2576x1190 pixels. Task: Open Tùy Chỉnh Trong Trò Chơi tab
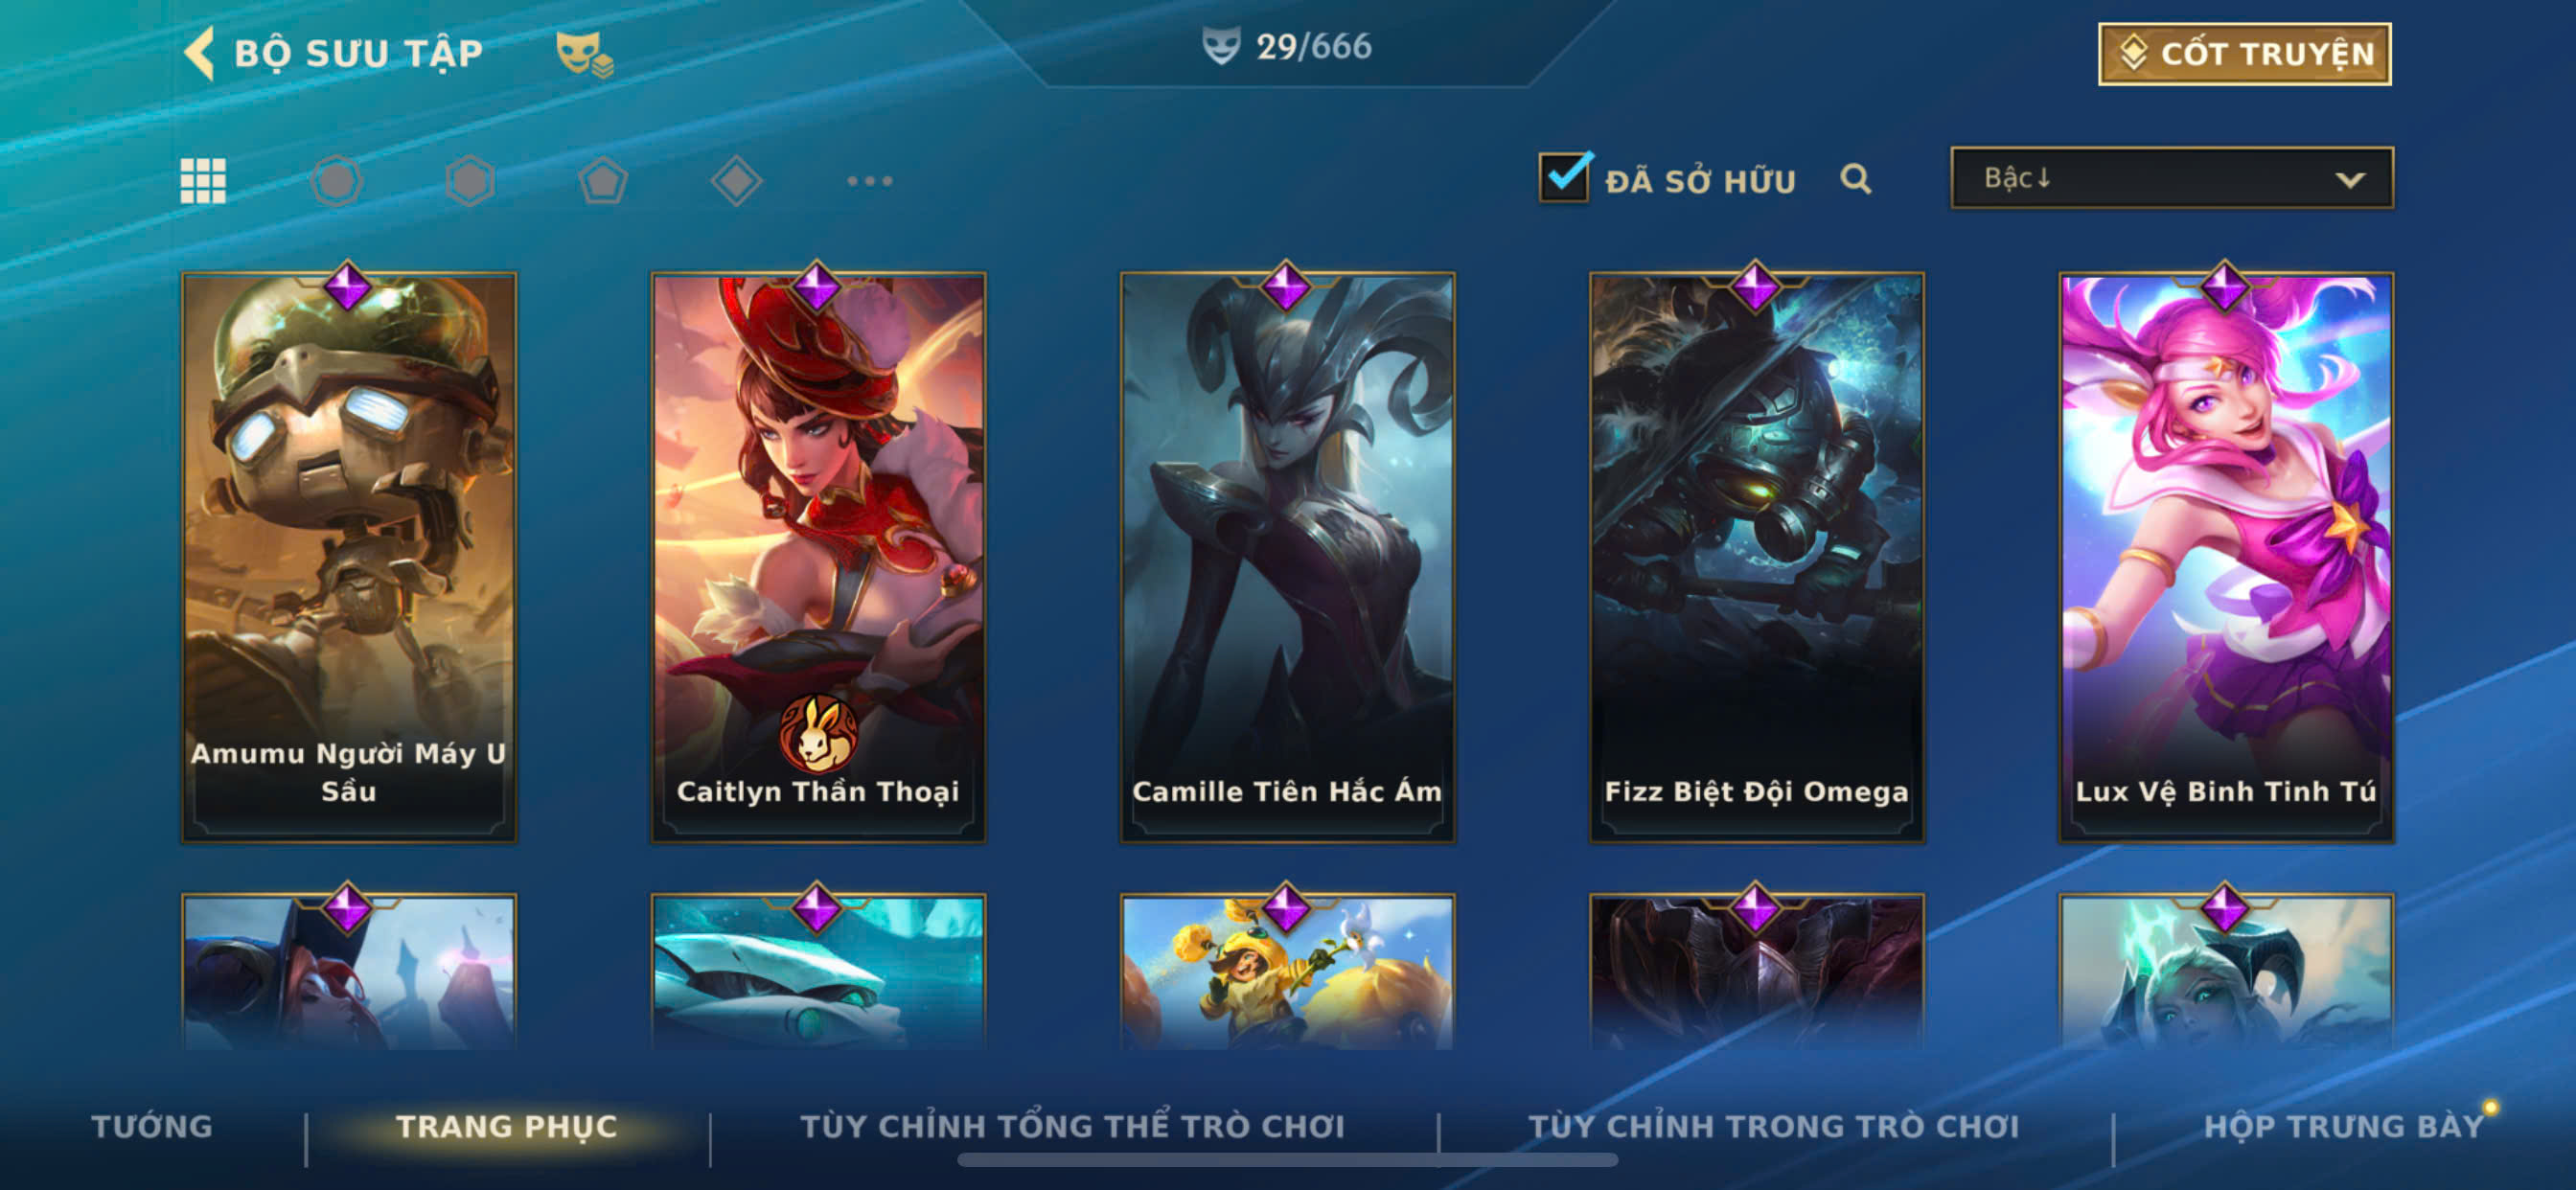(x=1773, y=1126)
